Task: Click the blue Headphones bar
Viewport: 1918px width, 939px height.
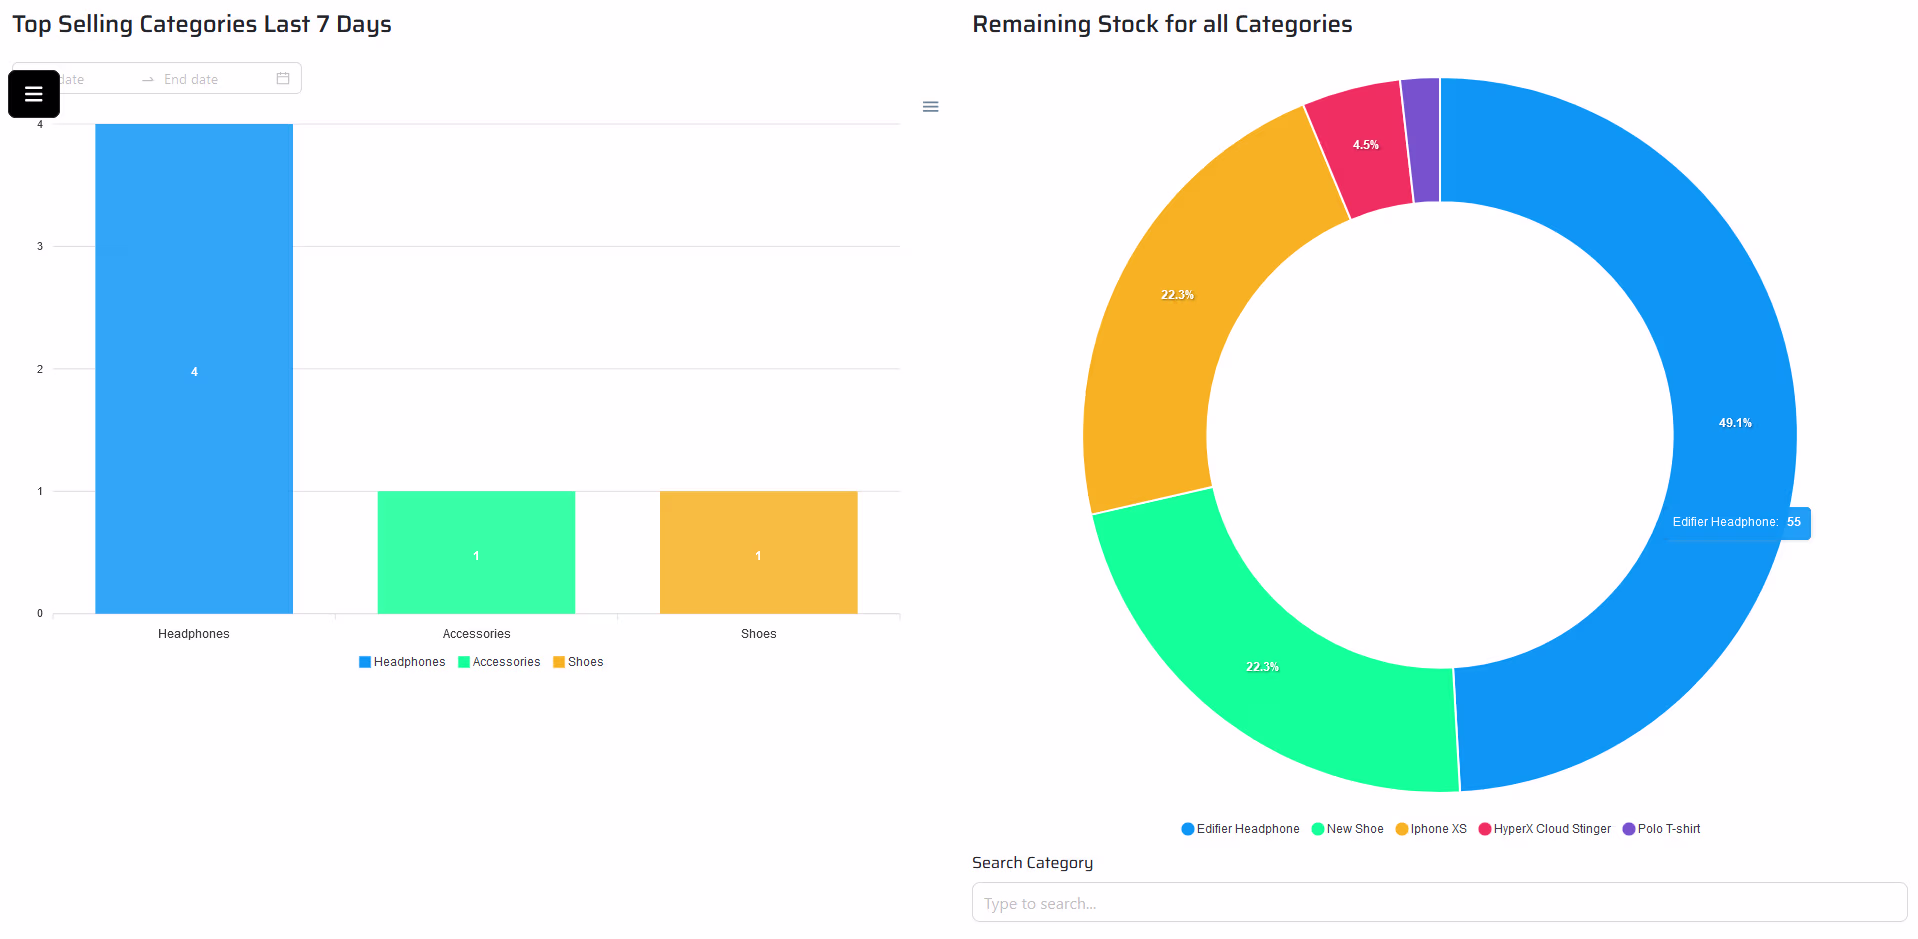Action: click(194, 300)
